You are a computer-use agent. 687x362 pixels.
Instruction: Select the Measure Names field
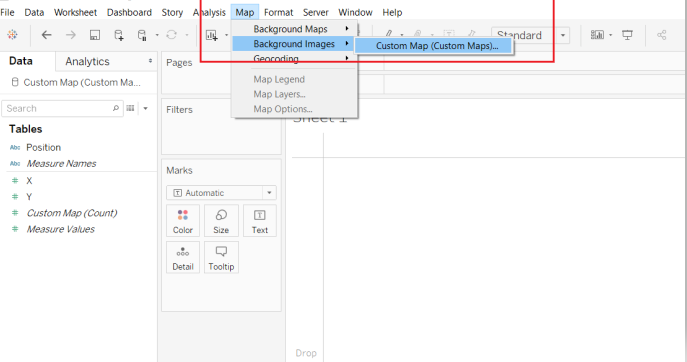(61, 163)
